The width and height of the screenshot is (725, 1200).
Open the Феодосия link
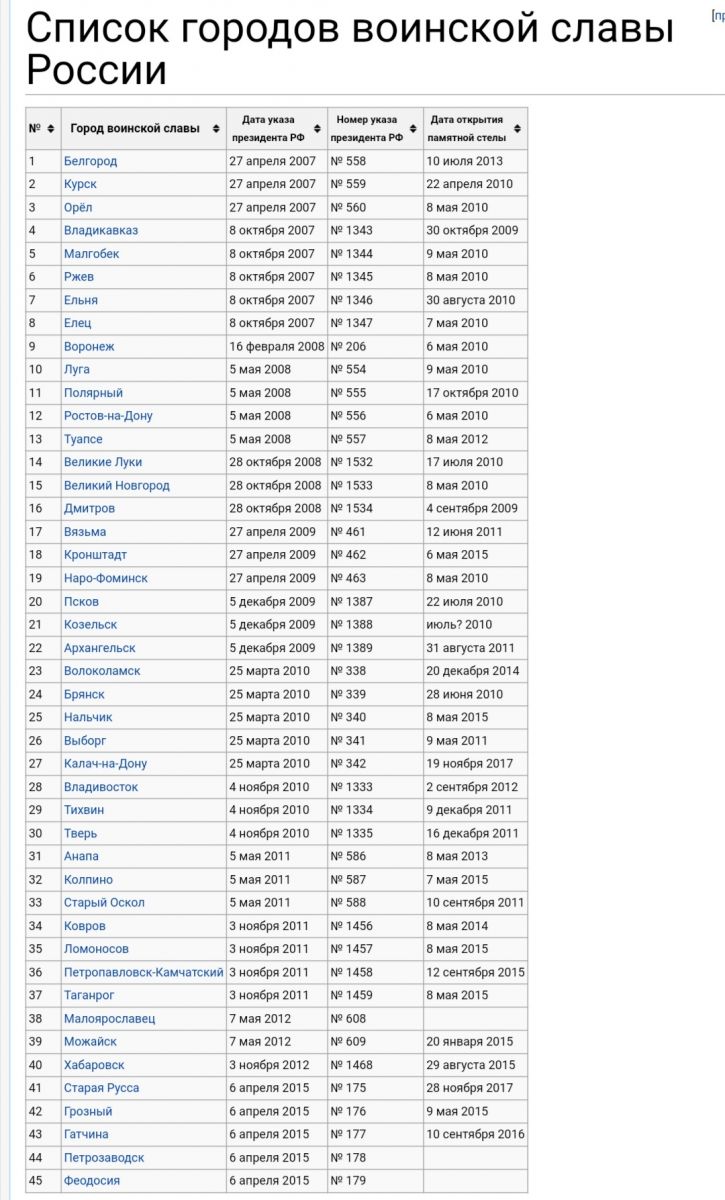click(92, 1181)
